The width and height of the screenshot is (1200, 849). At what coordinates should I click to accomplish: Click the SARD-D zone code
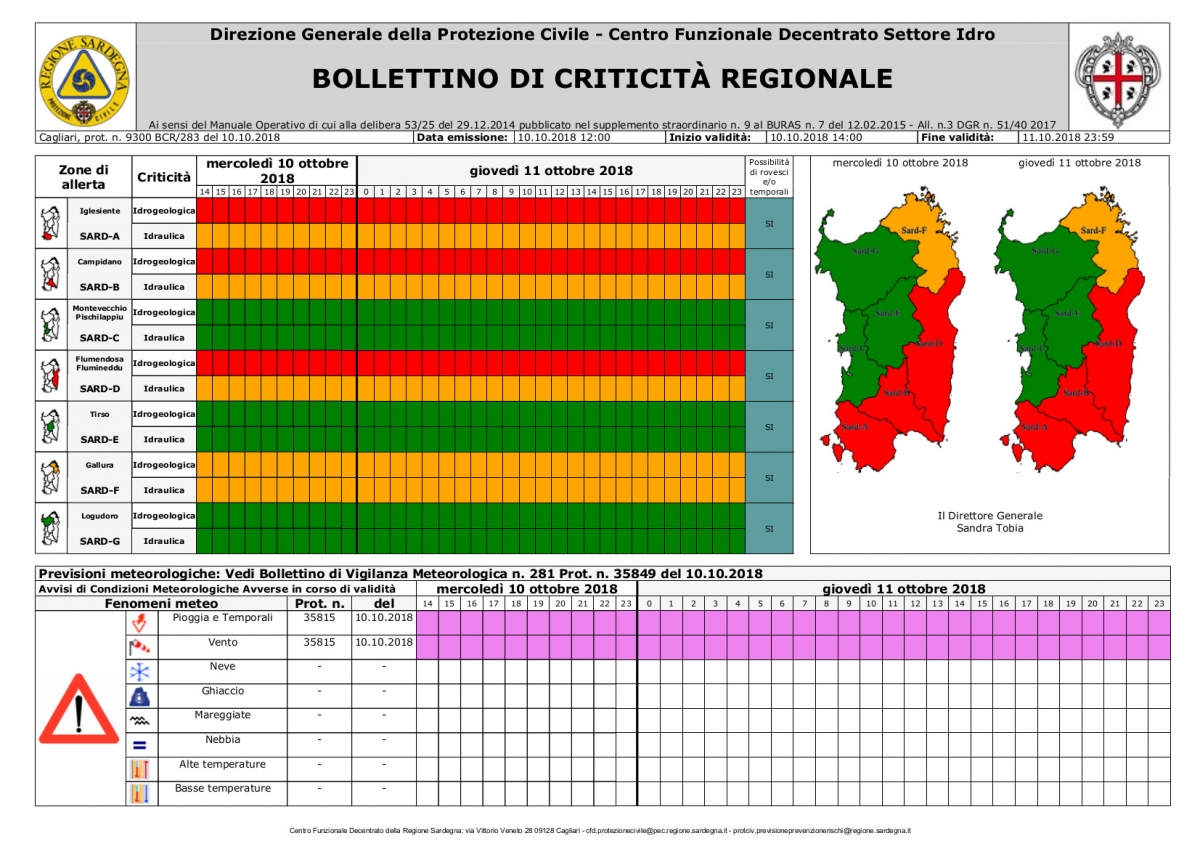100,389
